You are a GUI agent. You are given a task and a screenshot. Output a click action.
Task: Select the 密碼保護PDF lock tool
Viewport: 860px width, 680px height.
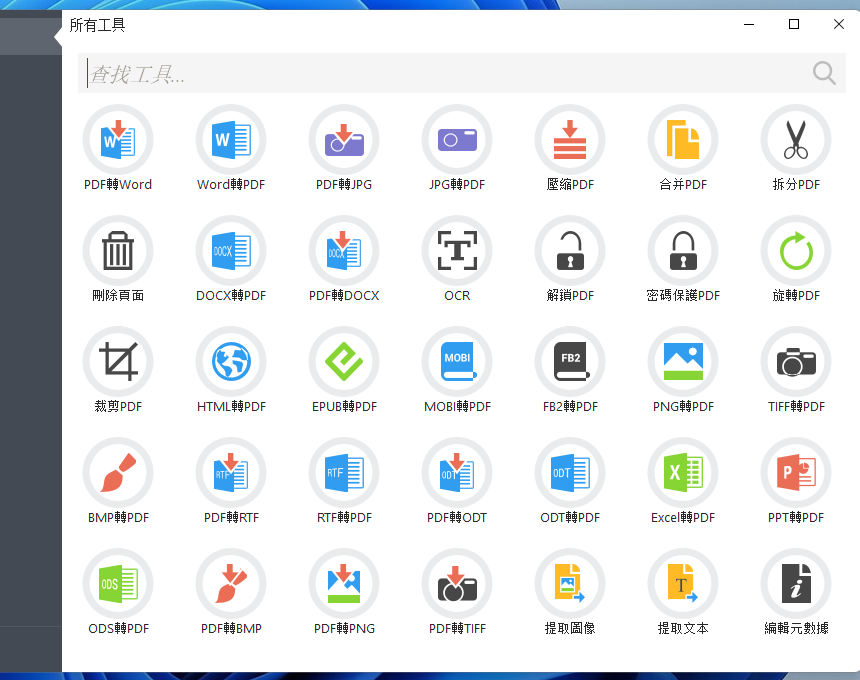coord(683,251)
